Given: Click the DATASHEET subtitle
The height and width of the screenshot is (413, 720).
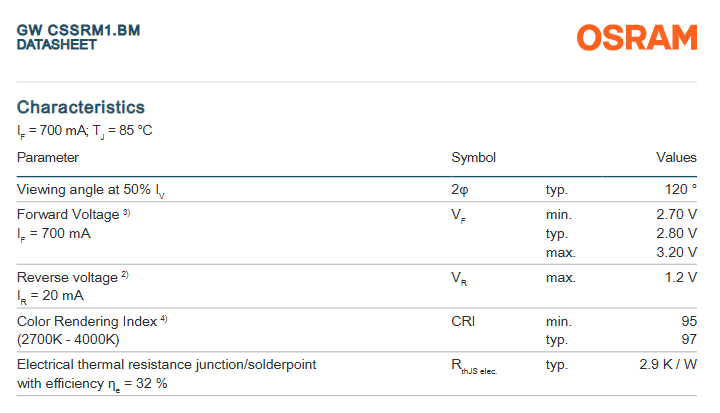Looking at the screenshot, I should (x=57, y=45).
